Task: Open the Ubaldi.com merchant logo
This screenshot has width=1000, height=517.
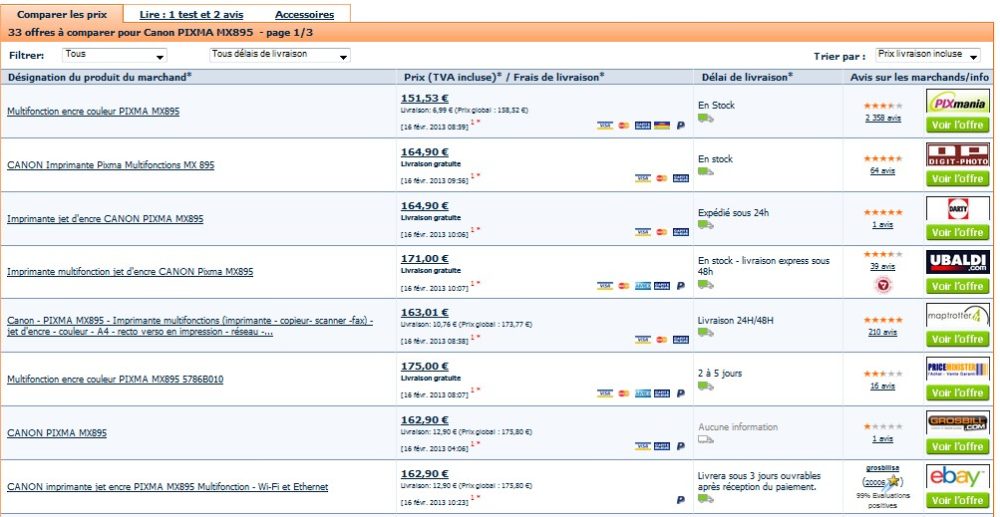Action: pyautogui.click(x=957, y=262)
